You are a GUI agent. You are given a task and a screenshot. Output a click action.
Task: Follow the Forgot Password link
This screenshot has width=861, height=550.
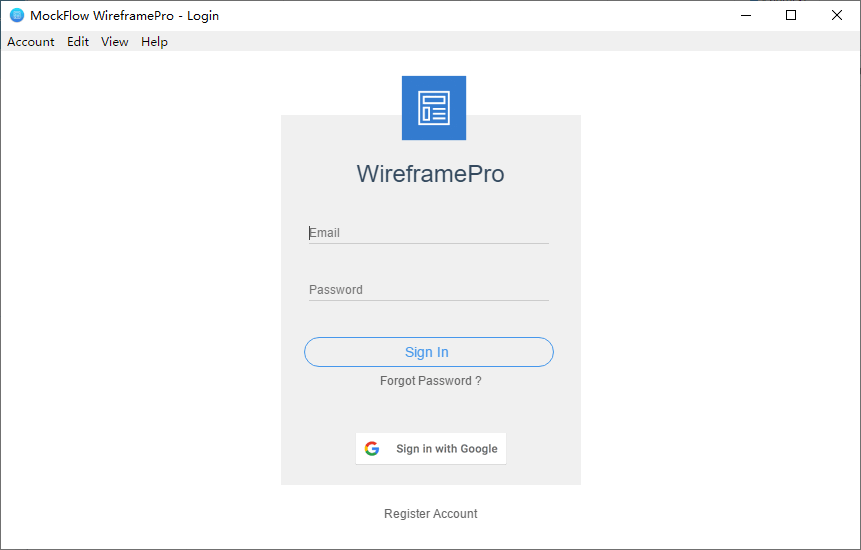pos(430,381)
